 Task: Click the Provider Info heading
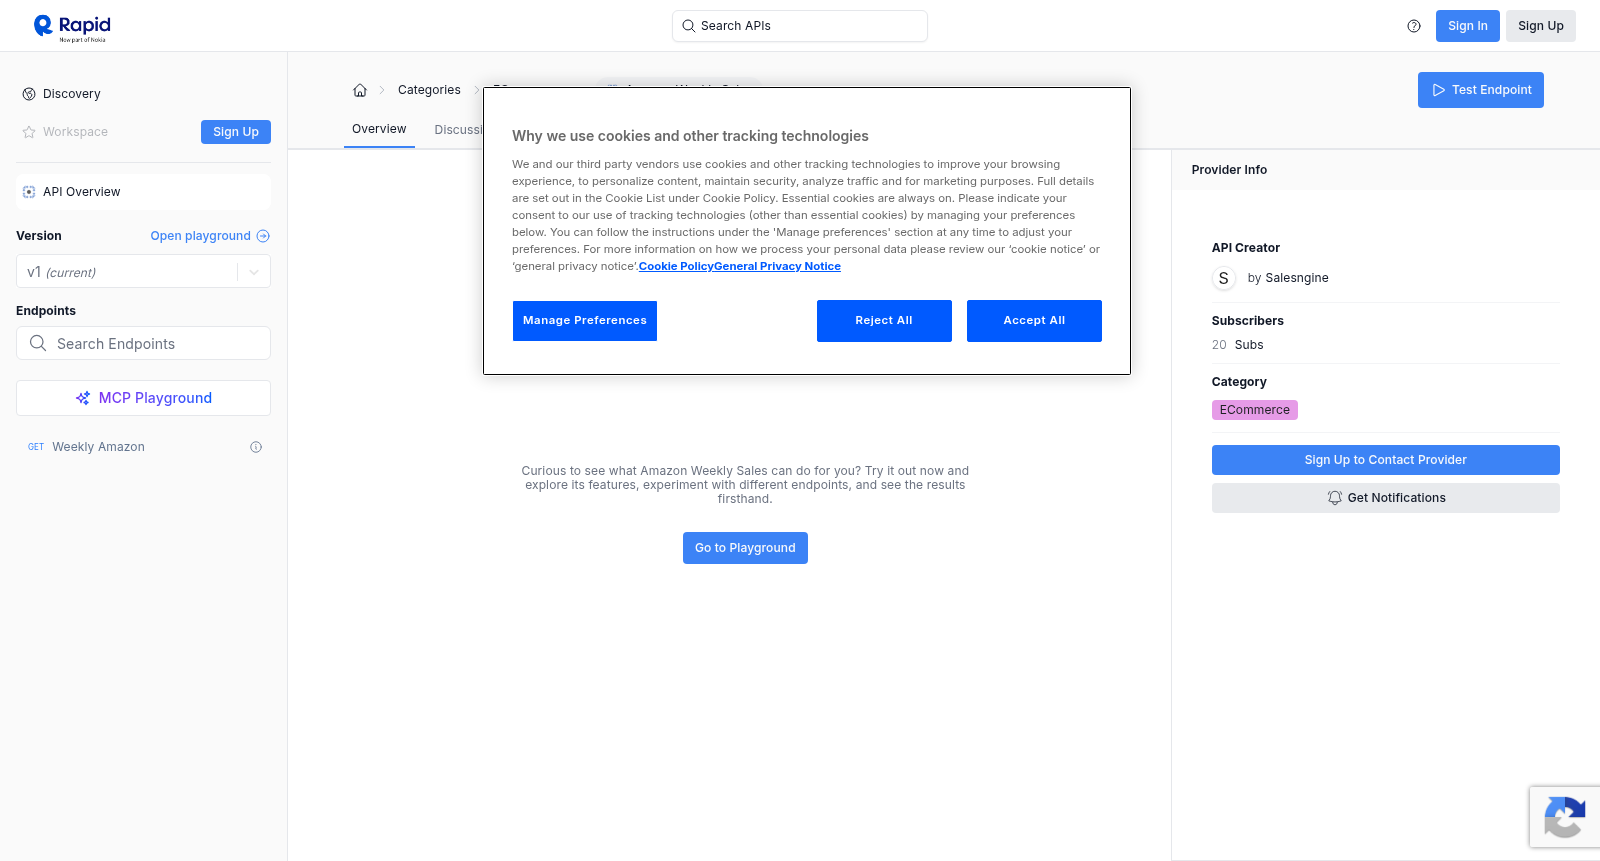(1229, 170)
